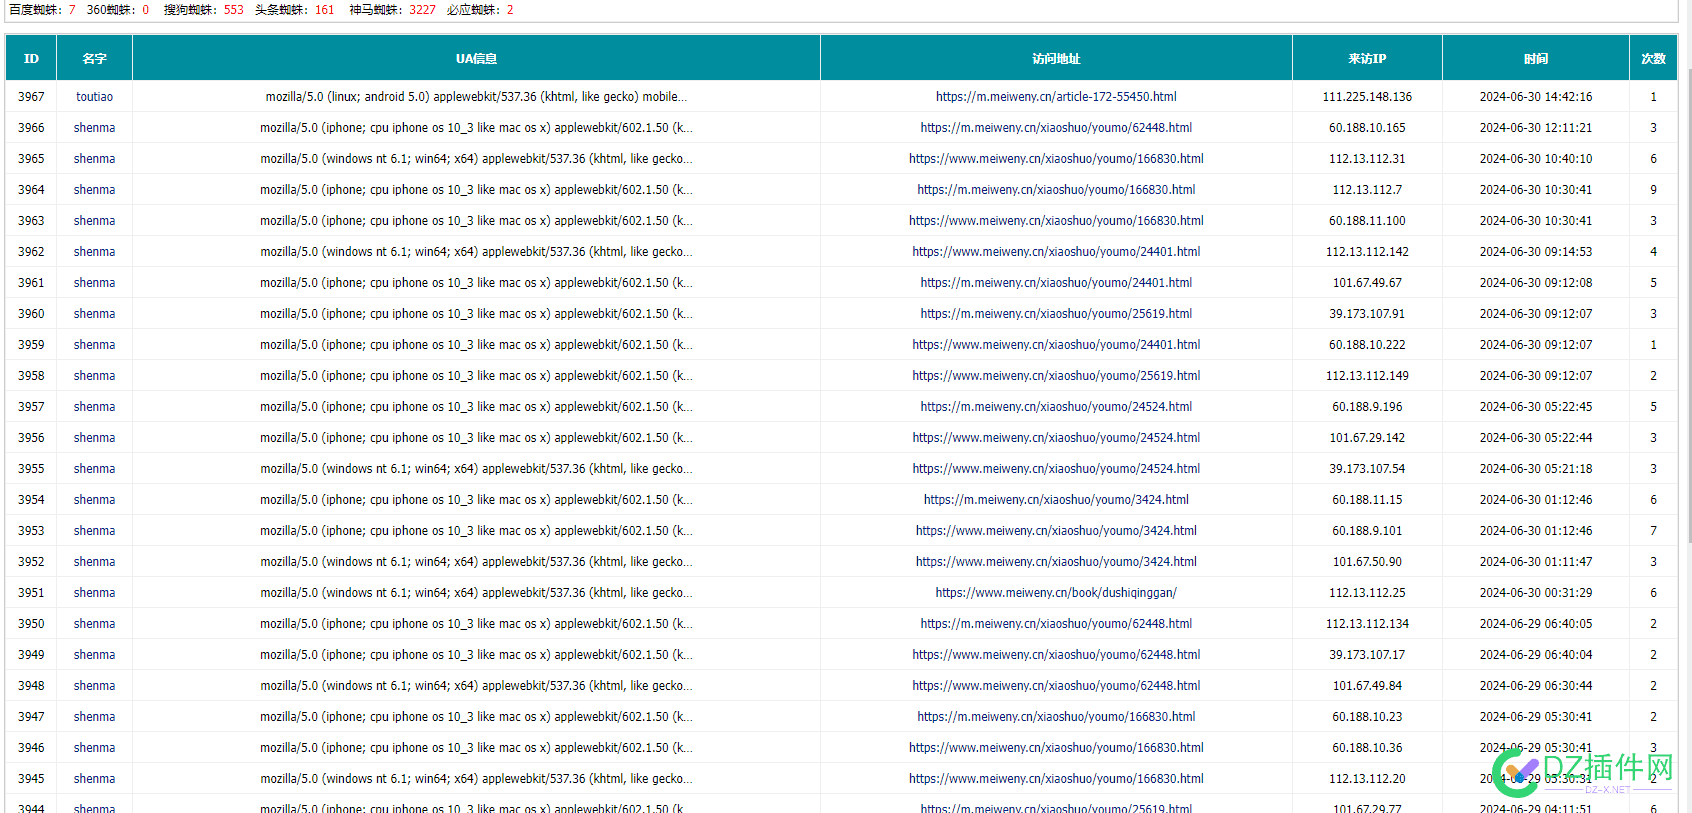
Task: Click the 来访IP column header
Action: pos(1367,58)
